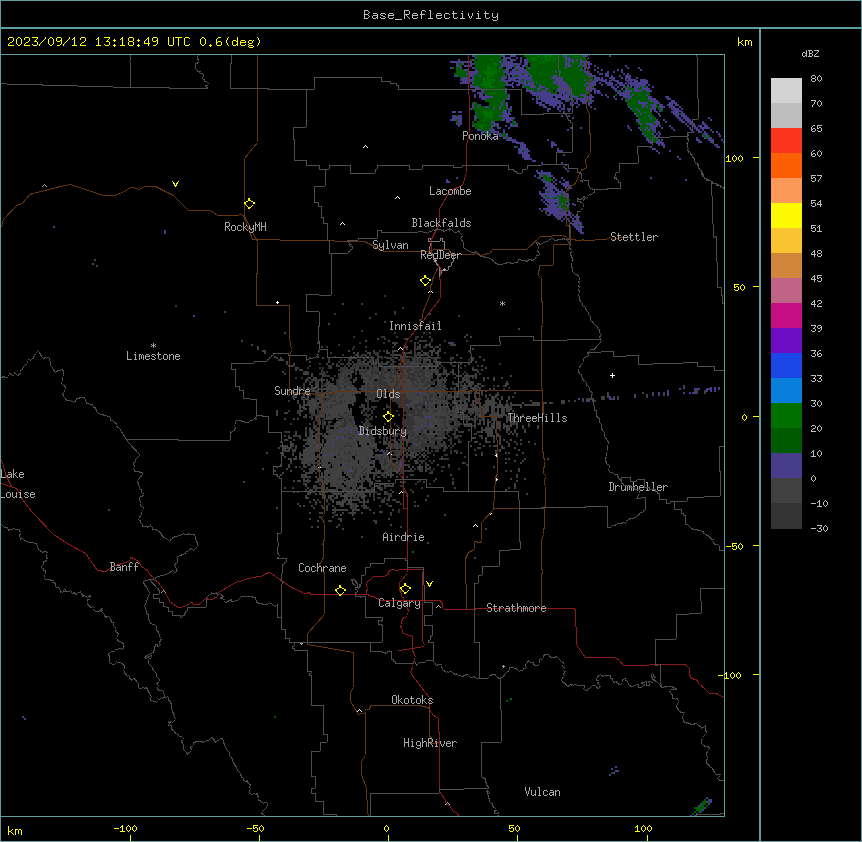Screen dimensions: 862x842
Task: Click the Vulcan city label
Action: [543, 792]
